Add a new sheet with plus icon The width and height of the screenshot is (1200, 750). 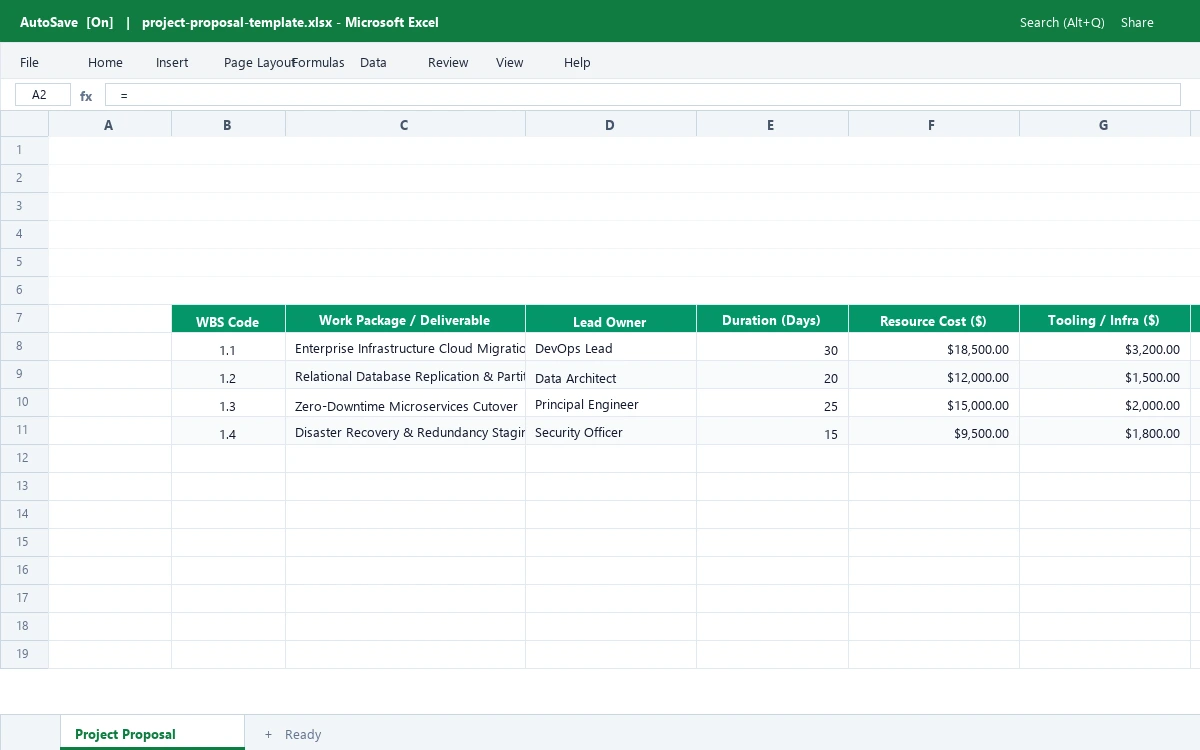(x=268, y=734)
